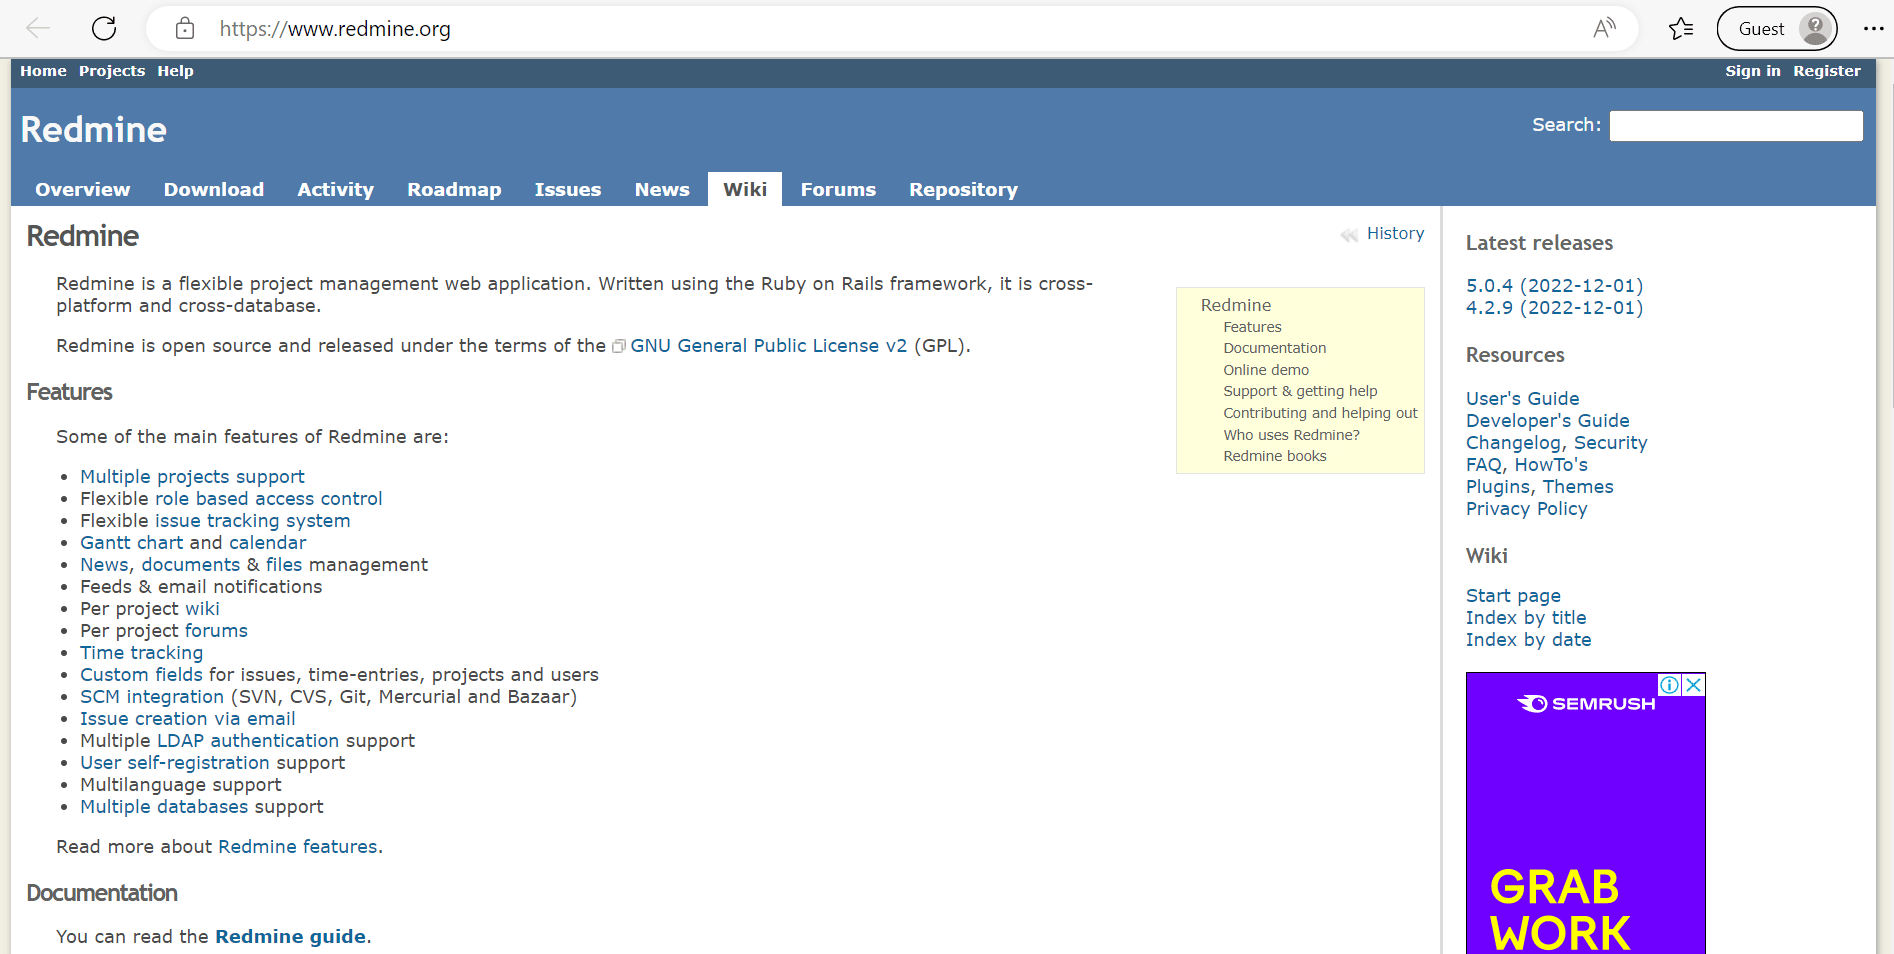1894x954 pixels.
Task: Jump to Features in table of contents
Action: [1252, 327]
